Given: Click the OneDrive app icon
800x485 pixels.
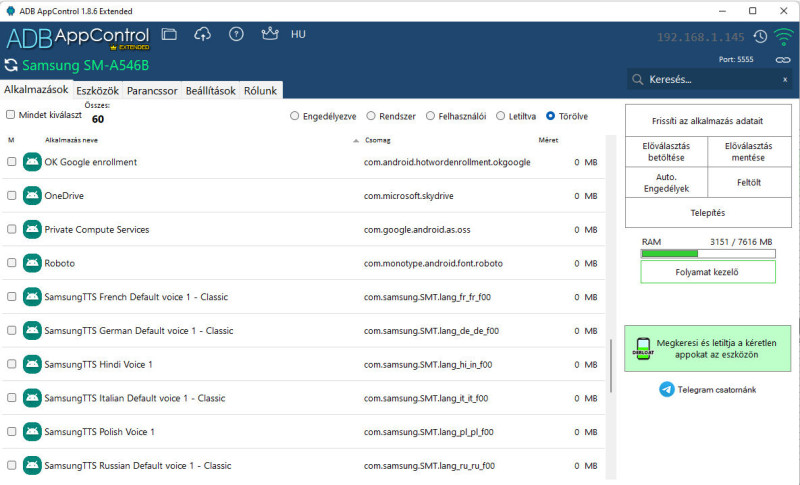Looking at the screenshot, I should coord(32,195).
